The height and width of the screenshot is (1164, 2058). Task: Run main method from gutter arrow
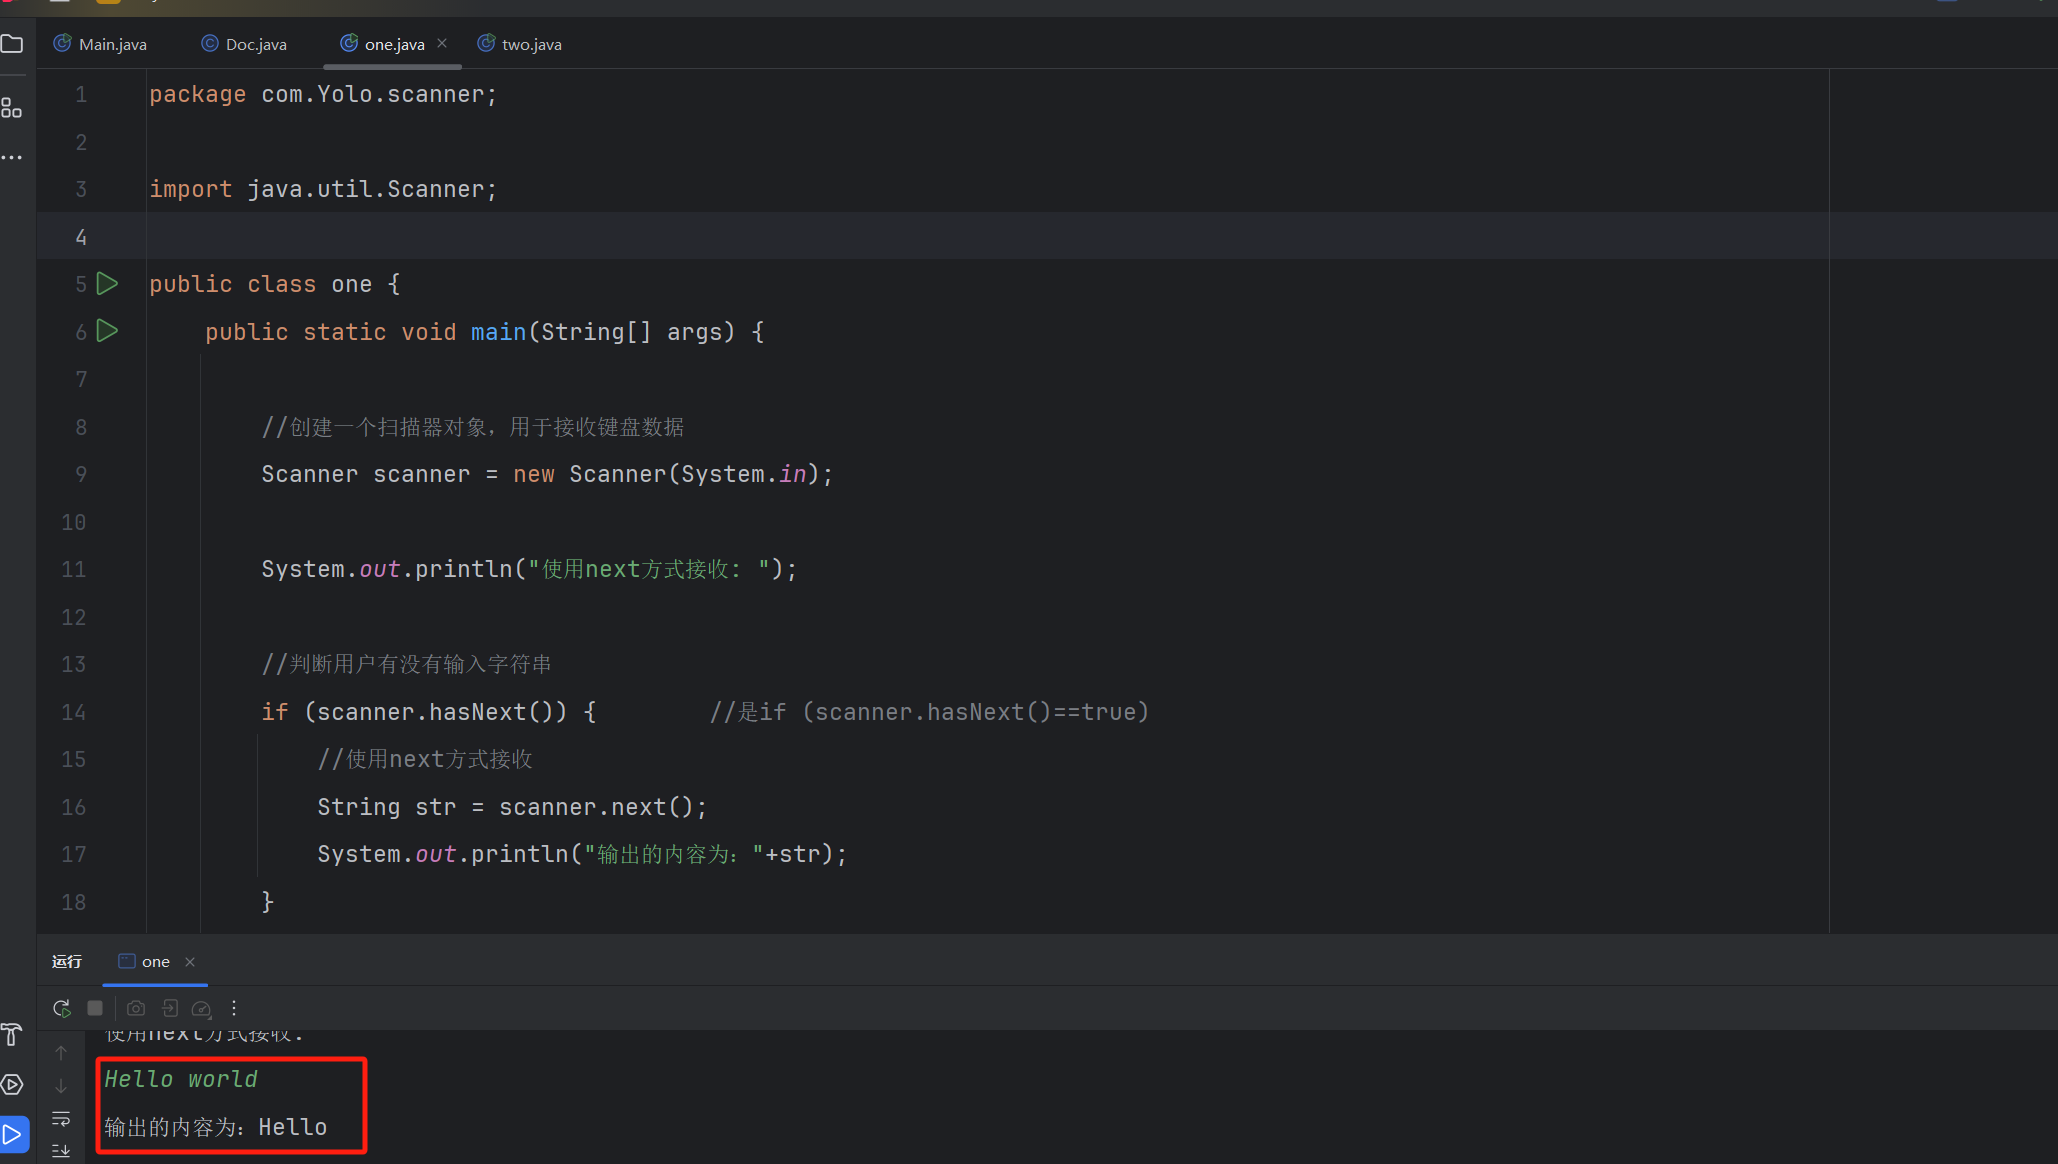click(107, 331)
